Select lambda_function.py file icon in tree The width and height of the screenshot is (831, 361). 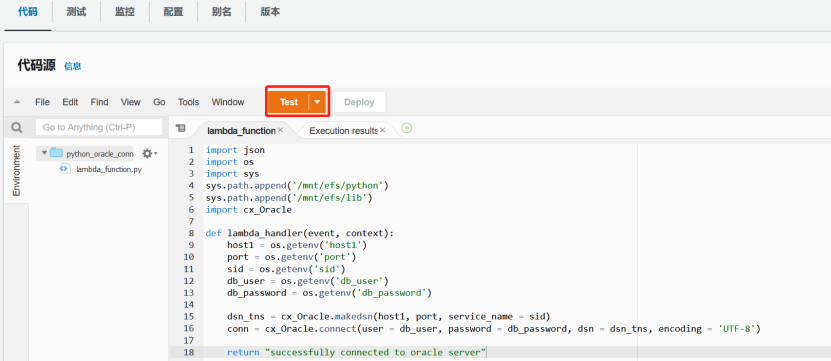point(65,169)
